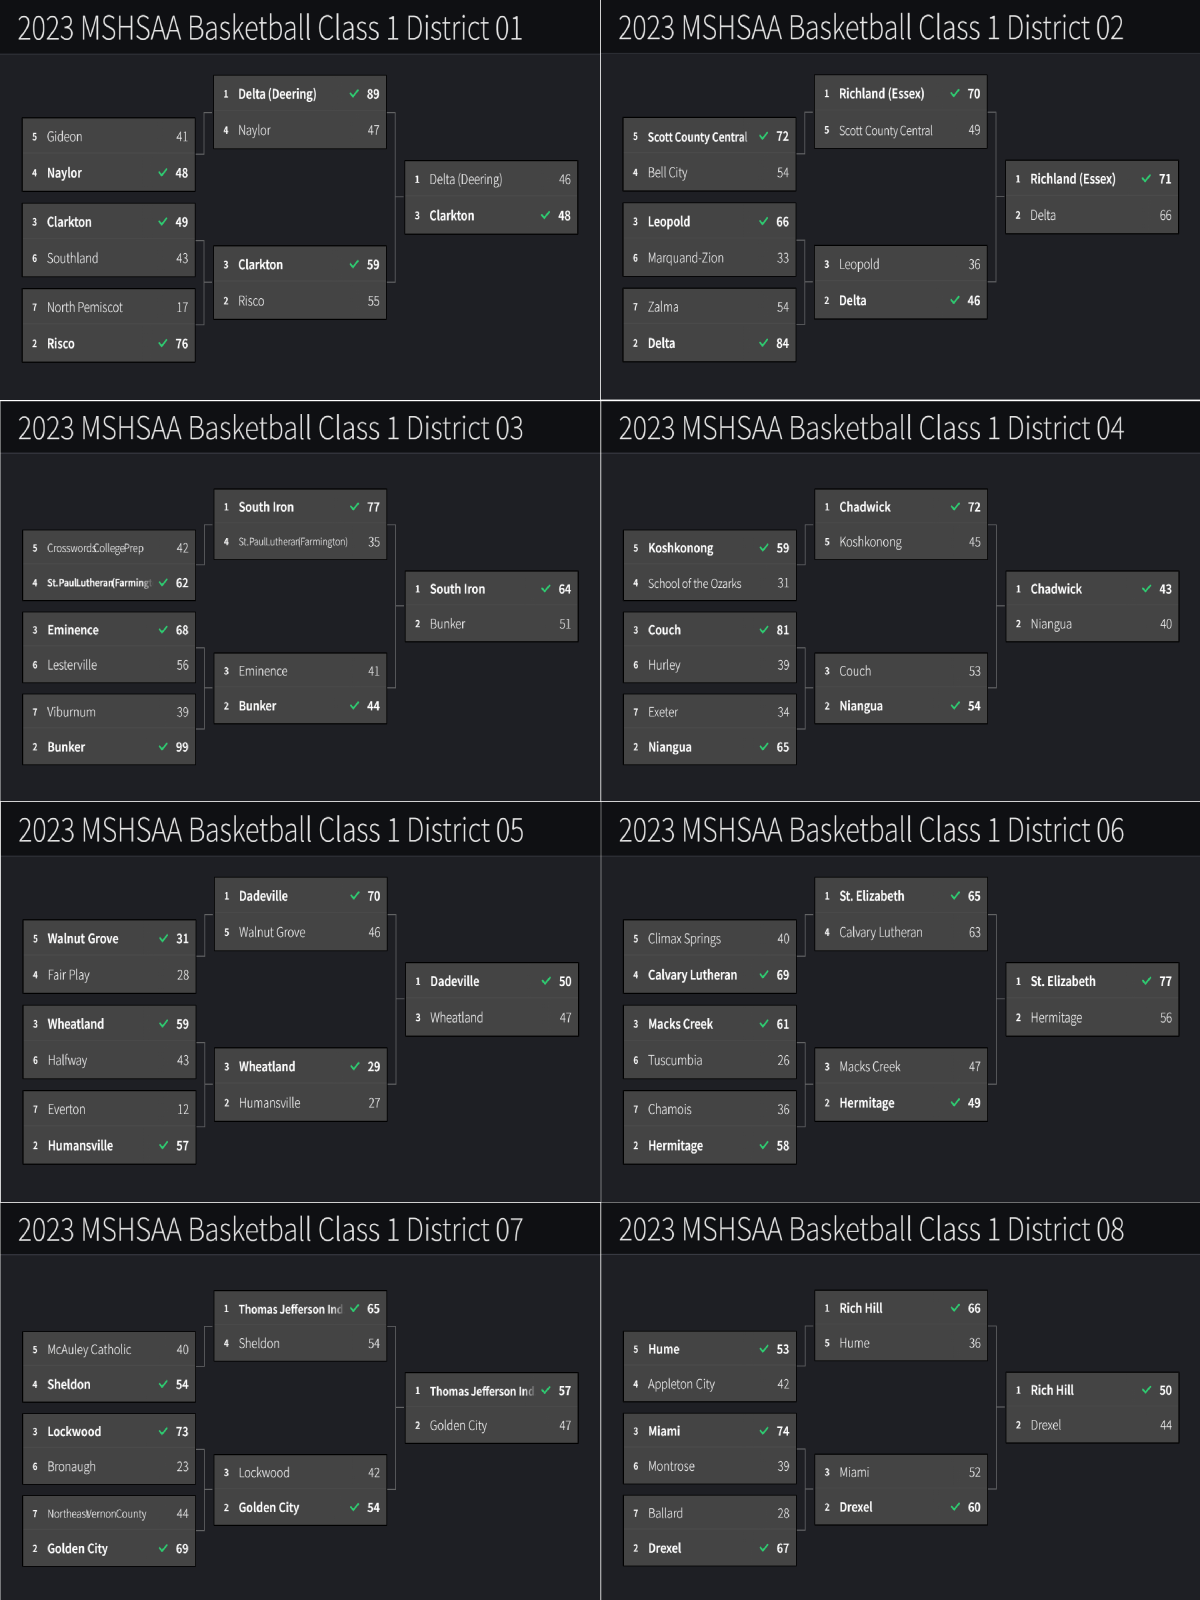This screenshot has width=1200, height=1600.
Task: Click the winner checkmark beside Richland (Essex) 71
Action: click(x=1146, y=179)
